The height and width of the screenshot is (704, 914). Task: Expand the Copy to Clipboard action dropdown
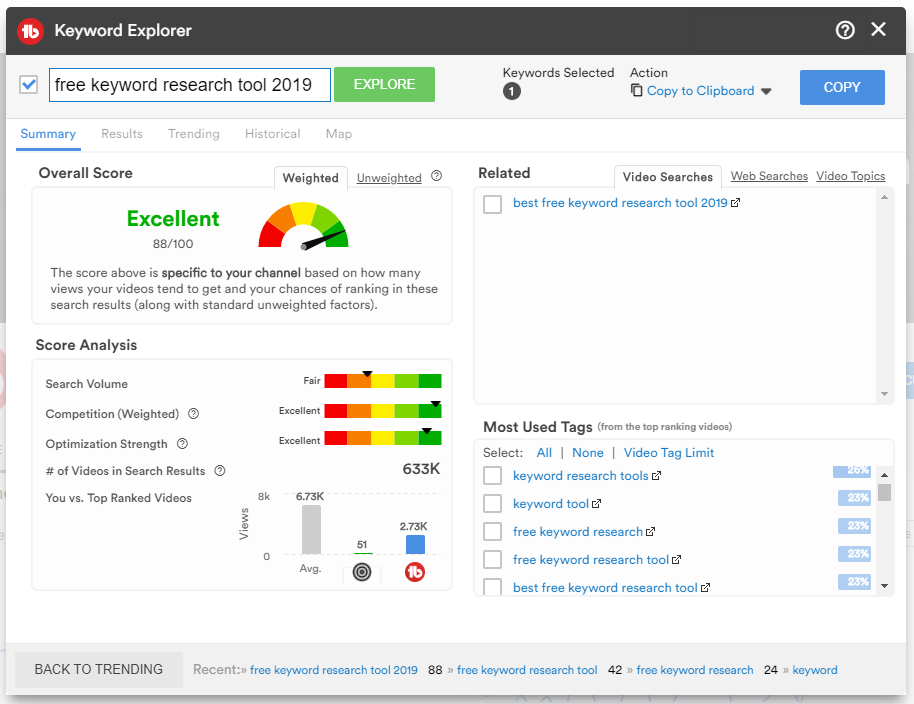coord(766,91)
